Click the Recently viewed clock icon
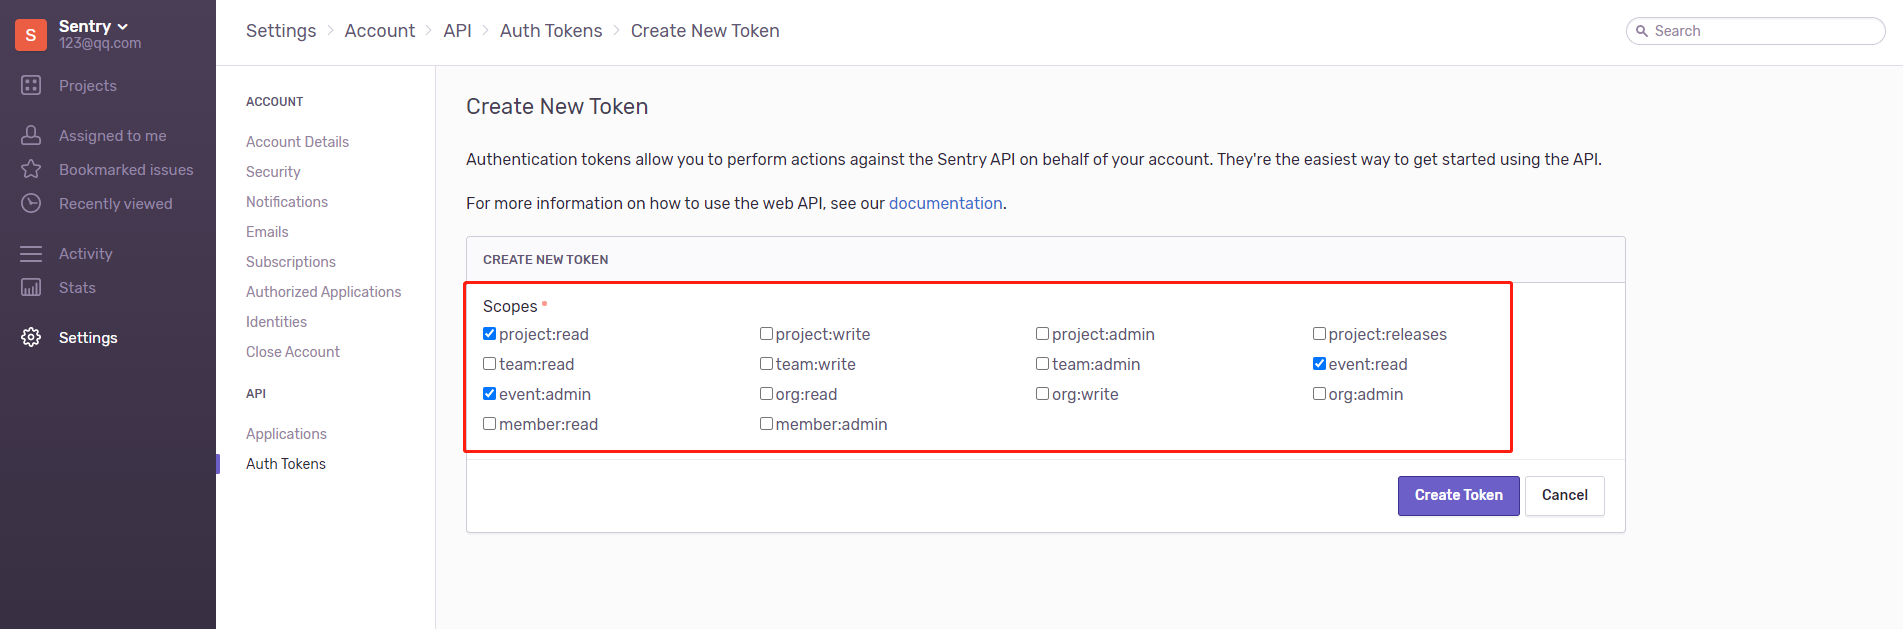This screenshot has width=1903, height=629. (31, 203)
